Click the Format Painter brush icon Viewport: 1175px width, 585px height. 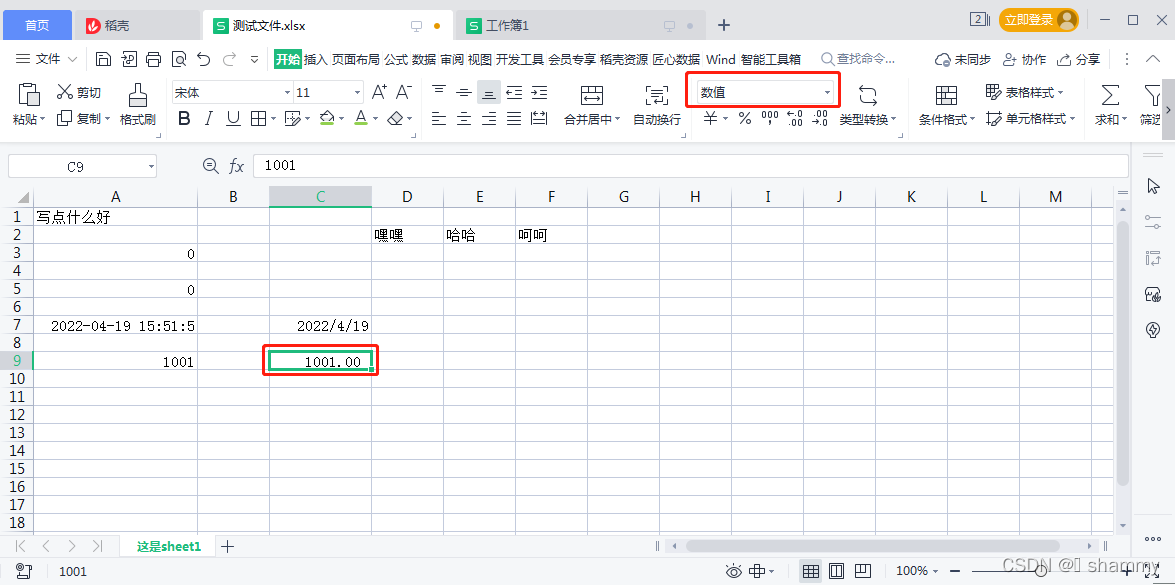137,95
